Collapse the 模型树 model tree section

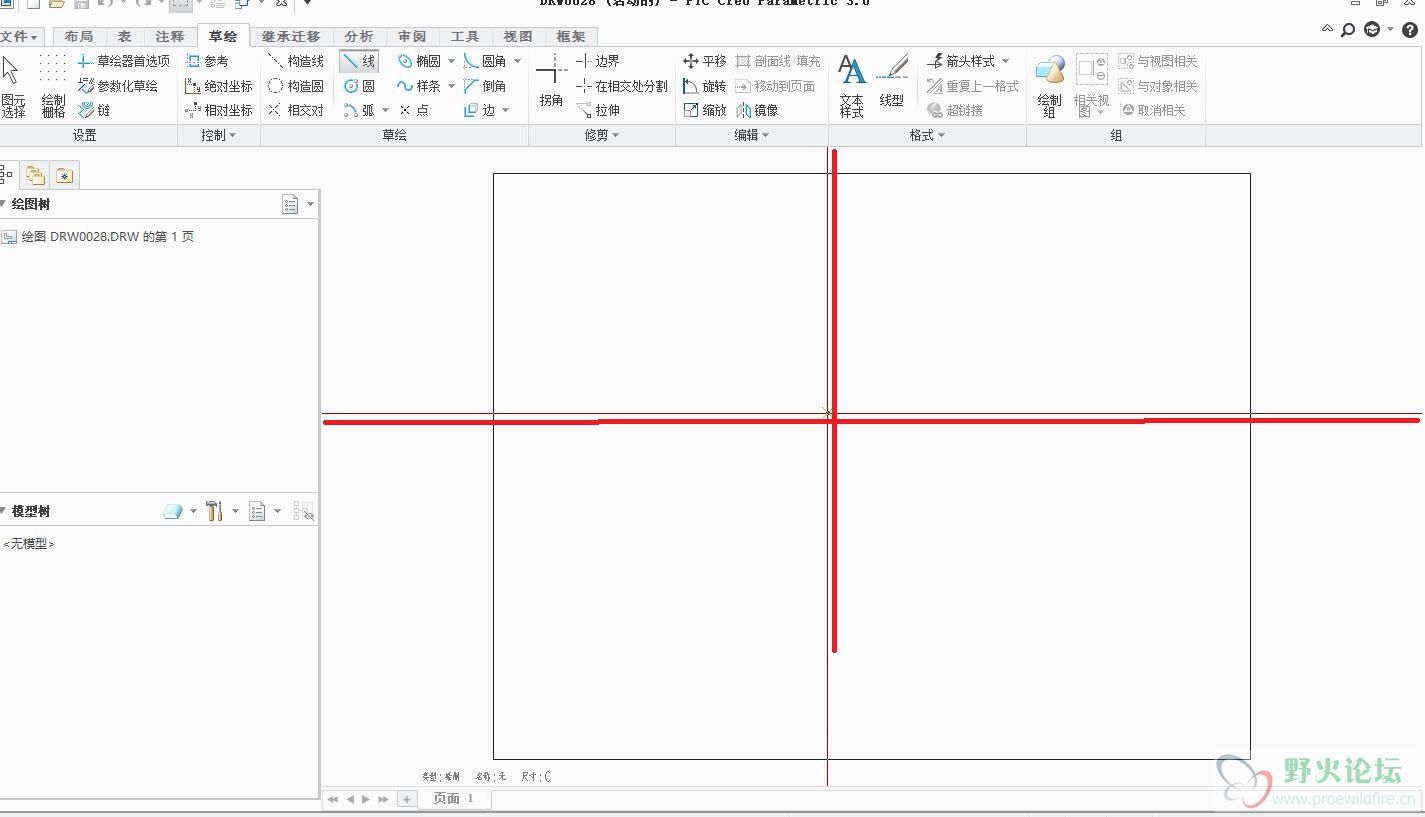tap(3, 511)
